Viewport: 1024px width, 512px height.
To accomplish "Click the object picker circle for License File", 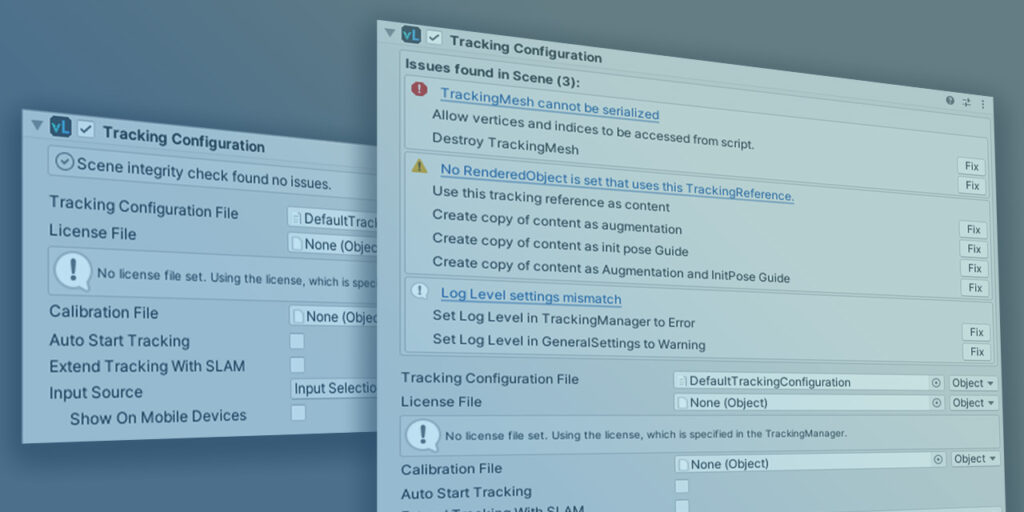I will (937, 403).
